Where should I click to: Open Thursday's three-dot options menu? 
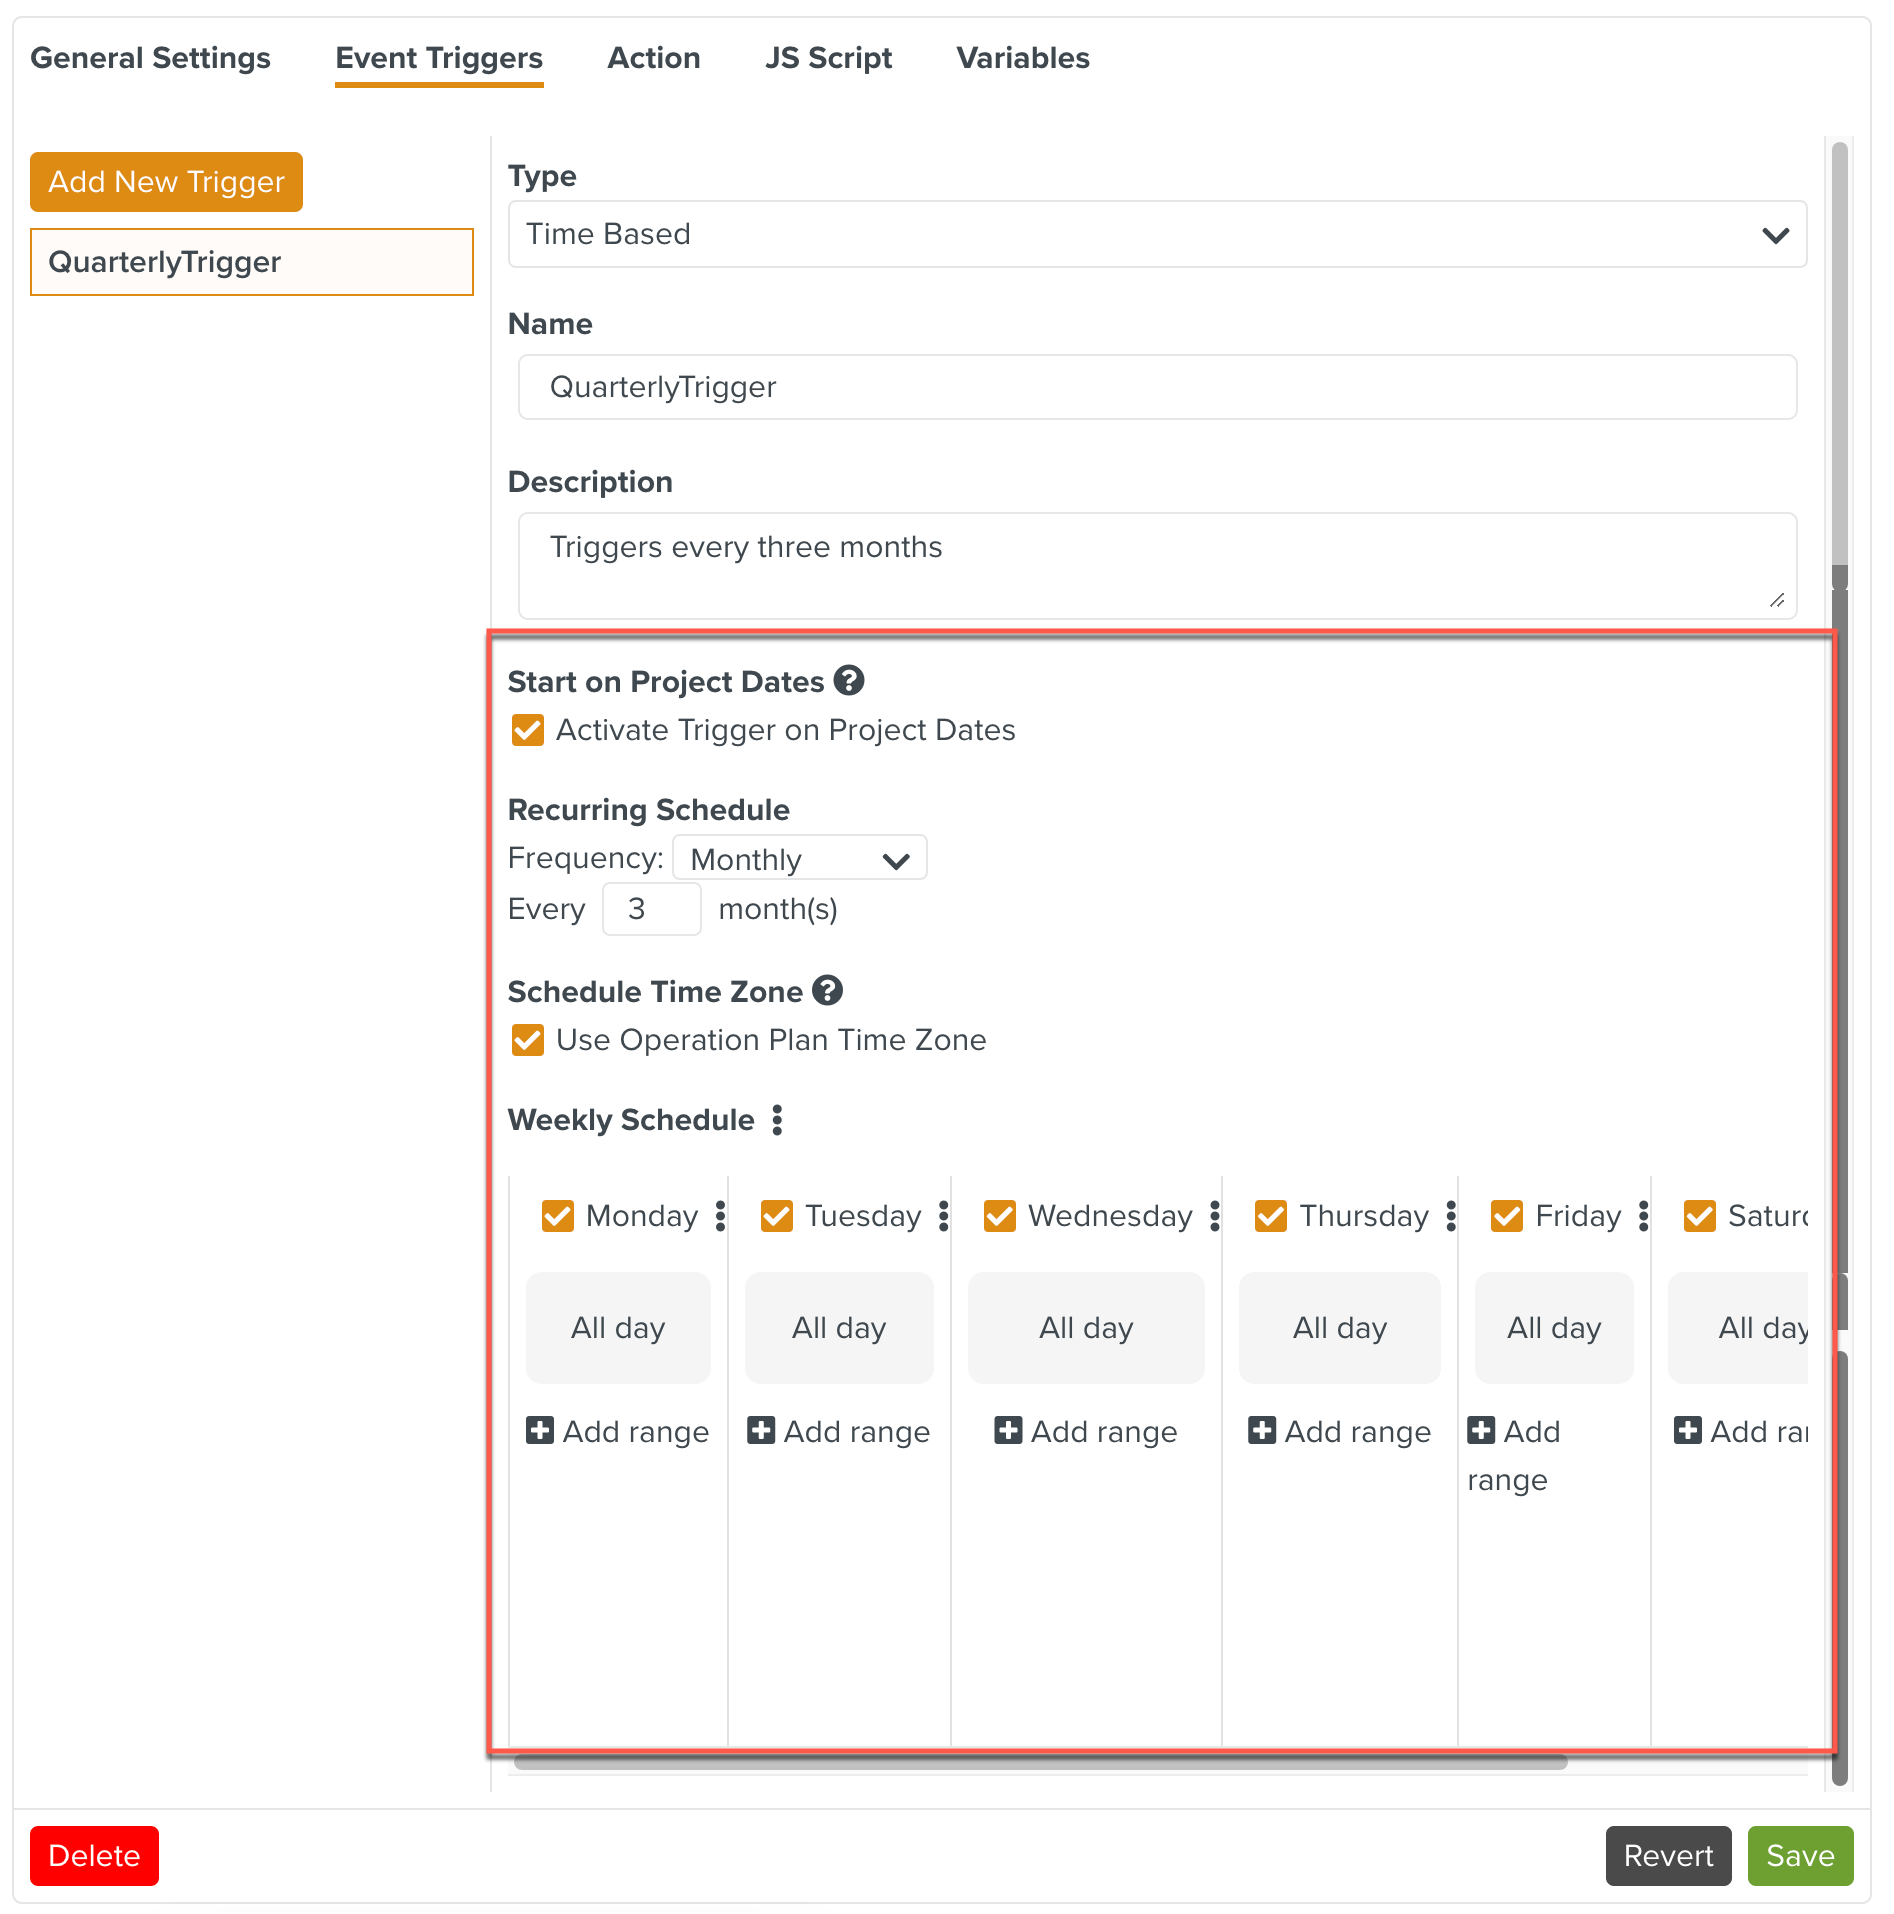click(1451, 1216)
